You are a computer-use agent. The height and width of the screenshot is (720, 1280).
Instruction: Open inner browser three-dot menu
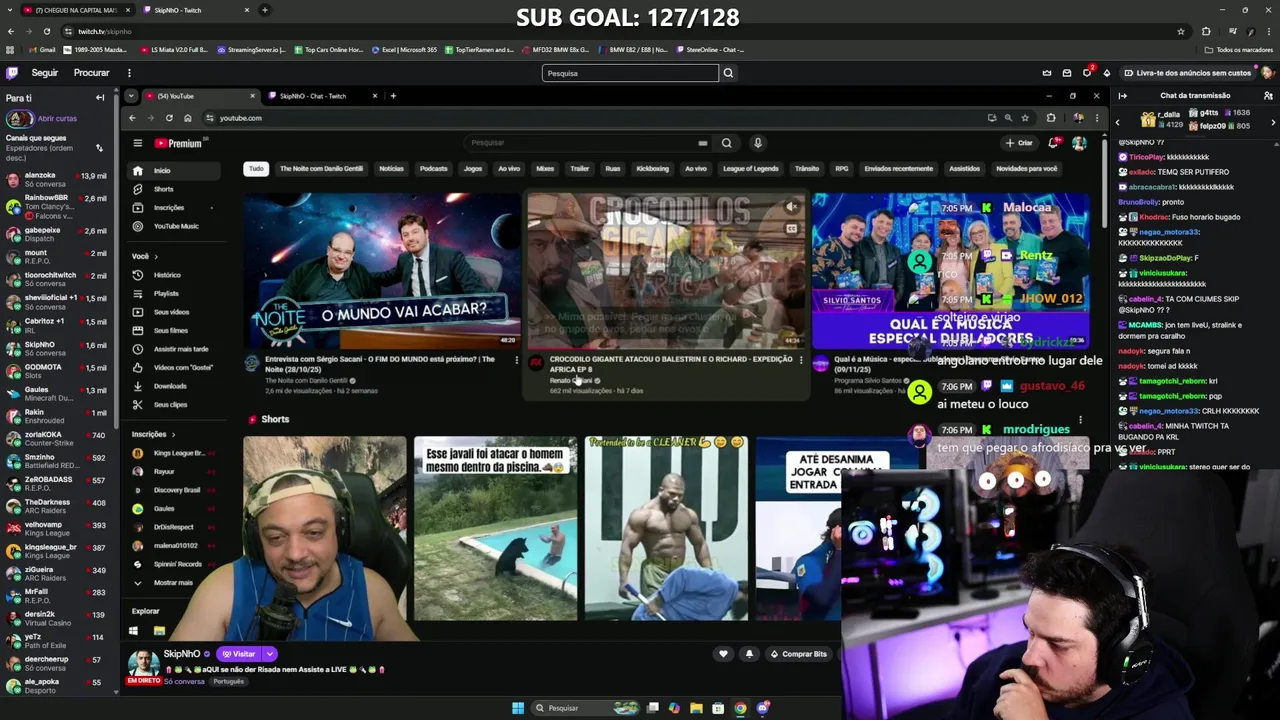pos(1097,118)
